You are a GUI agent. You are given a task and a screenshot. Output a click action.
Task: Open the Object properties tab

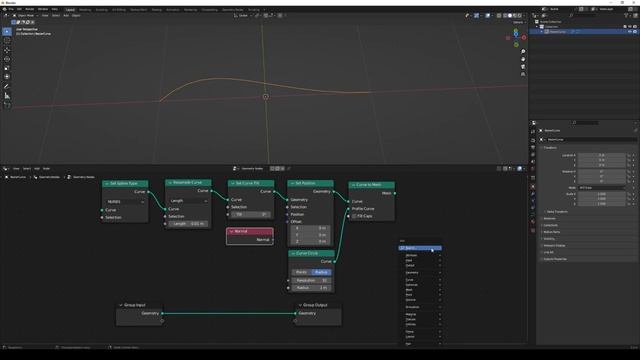(533, 187)
